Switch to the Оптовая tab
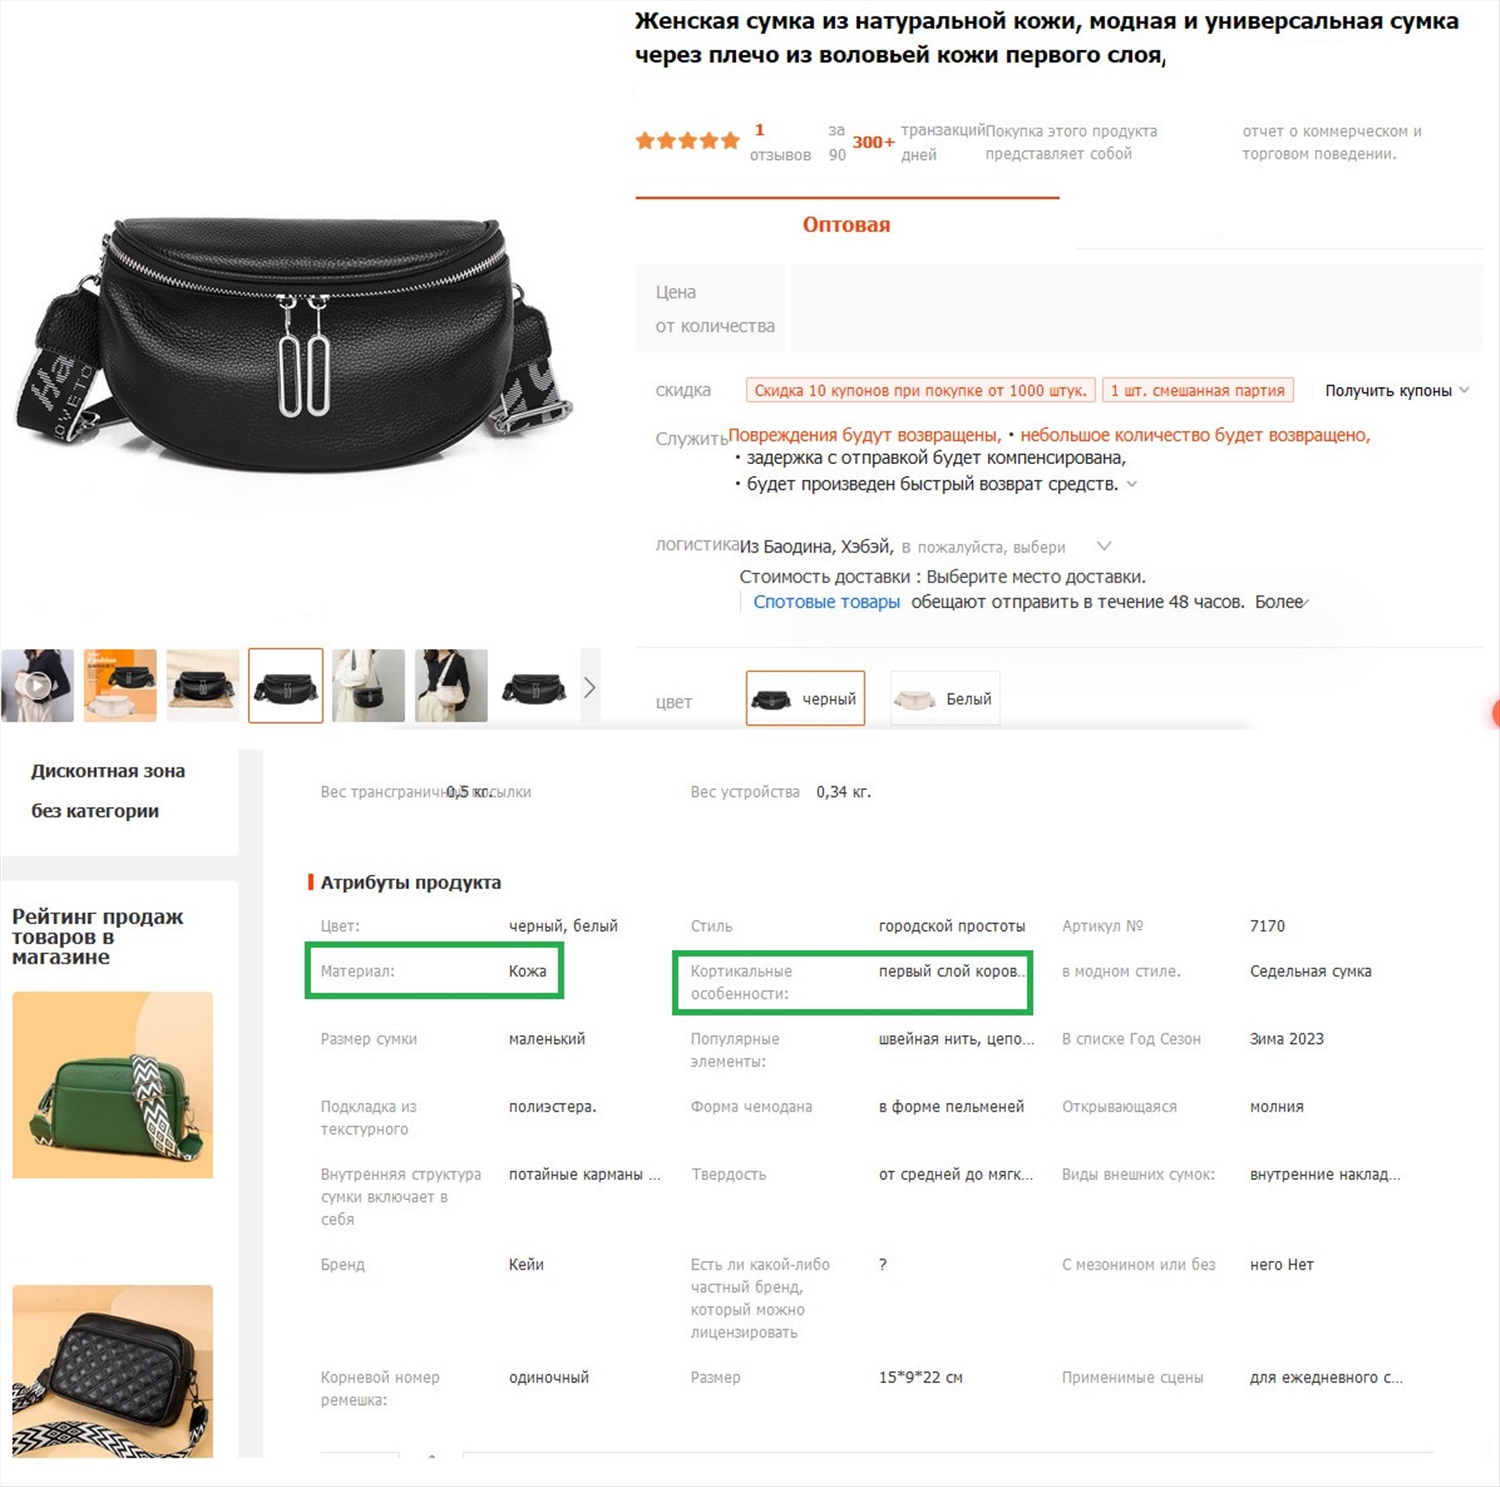1500x1487 pixels. point(846,225)
